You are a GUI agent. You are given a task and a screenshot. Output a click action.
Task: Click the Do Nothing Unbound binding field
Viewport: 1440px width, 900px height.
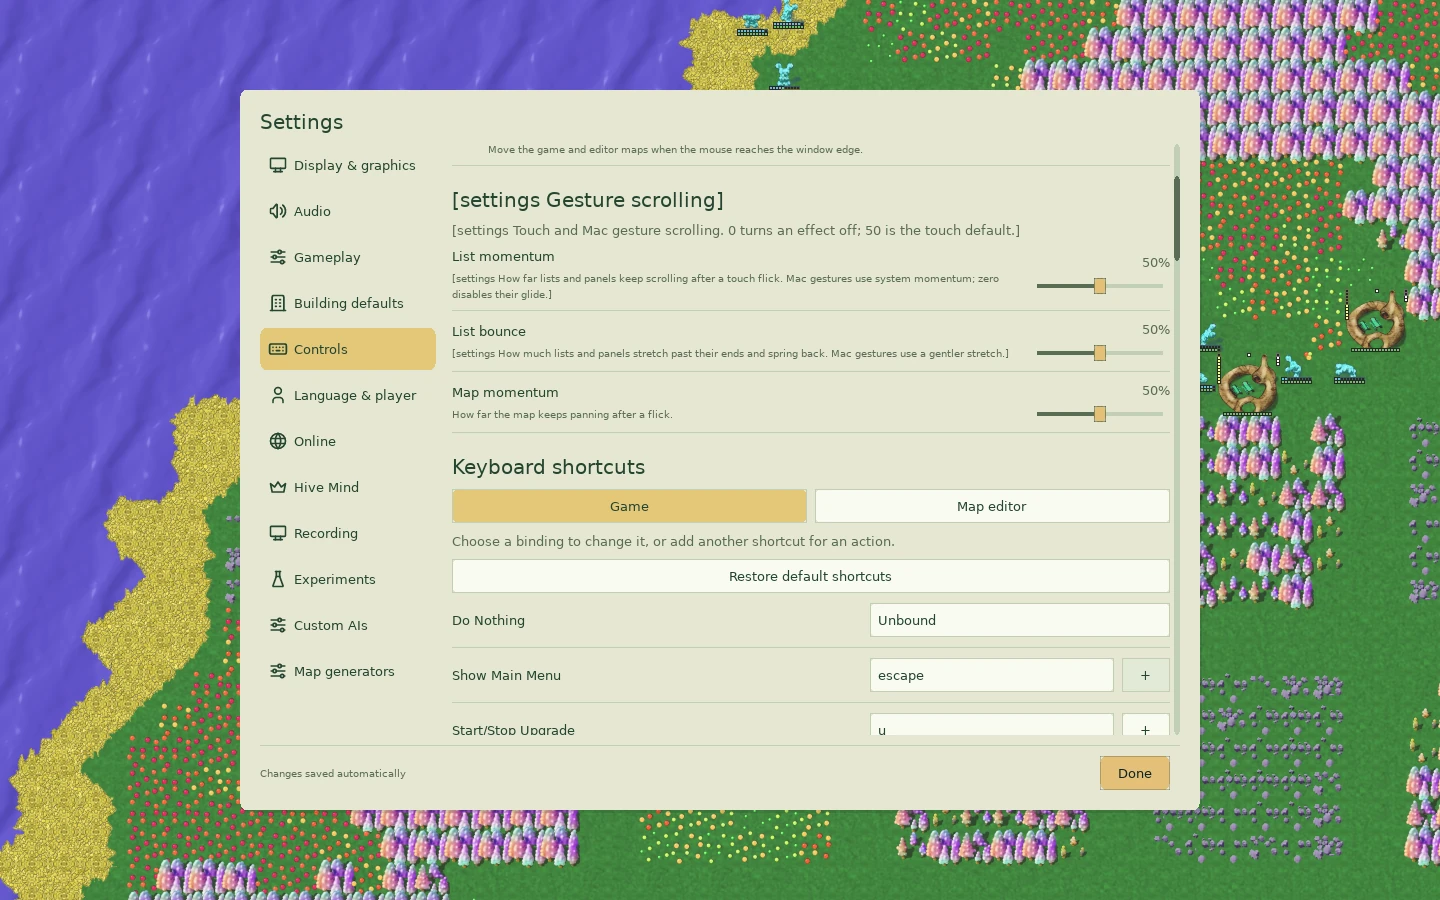(x=1020, y=620)
